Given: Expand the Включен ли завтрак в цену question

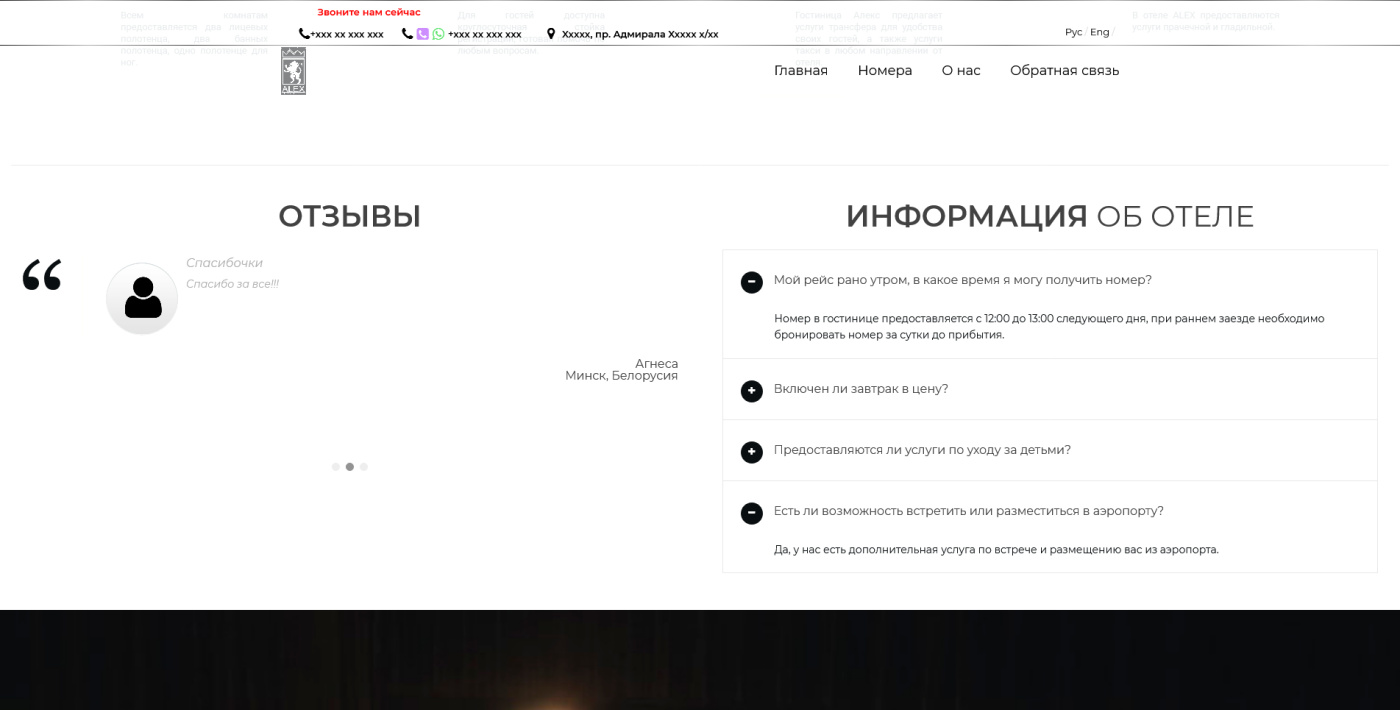Looking at the screenshot, I should point(752,391).
